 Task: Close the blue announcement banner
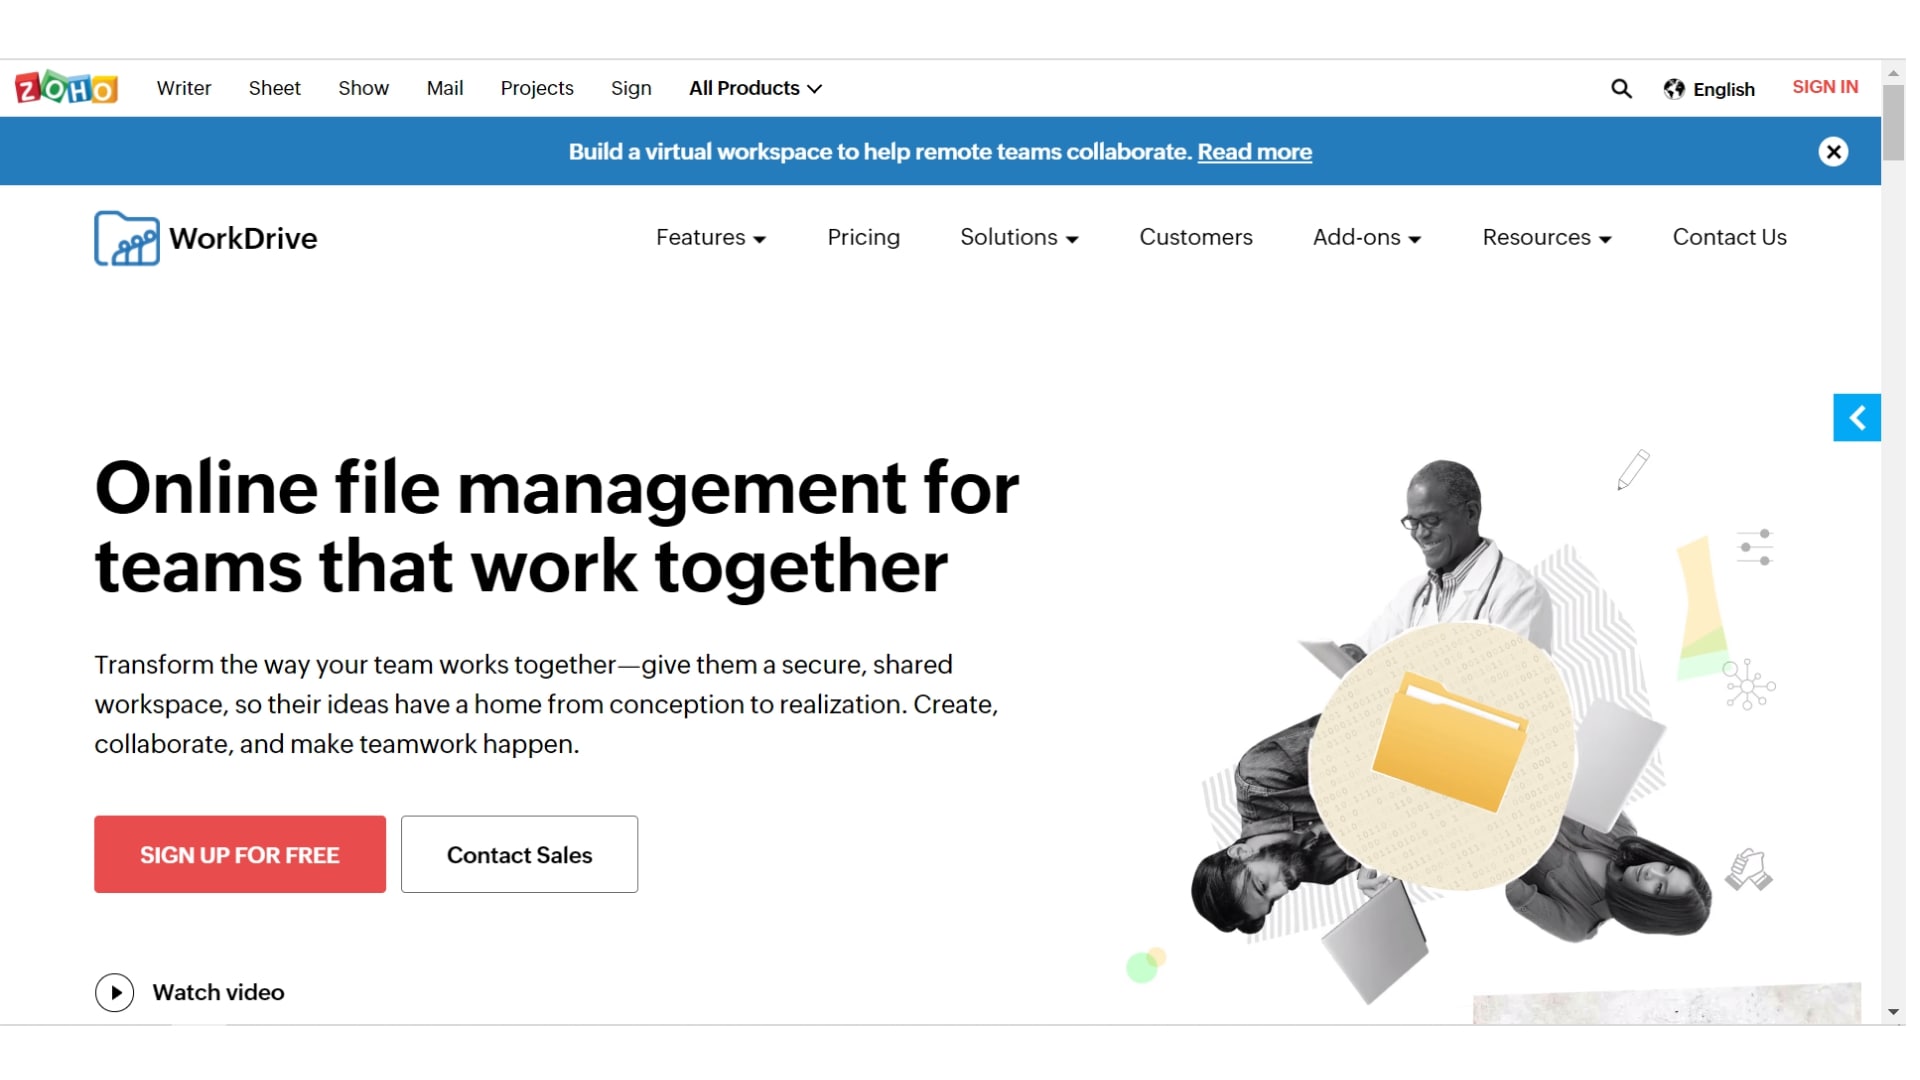pyautogui.click(x=1833, y=152)
